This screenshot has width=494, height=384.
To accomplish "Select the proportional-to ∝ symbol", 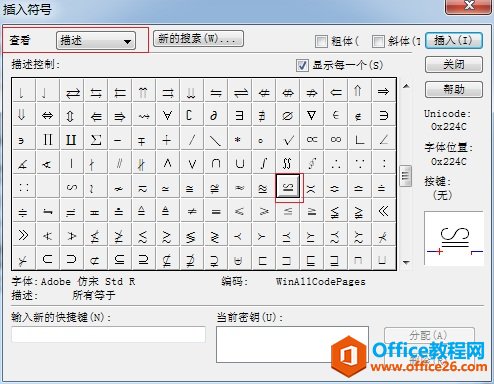I will (312, 139).
